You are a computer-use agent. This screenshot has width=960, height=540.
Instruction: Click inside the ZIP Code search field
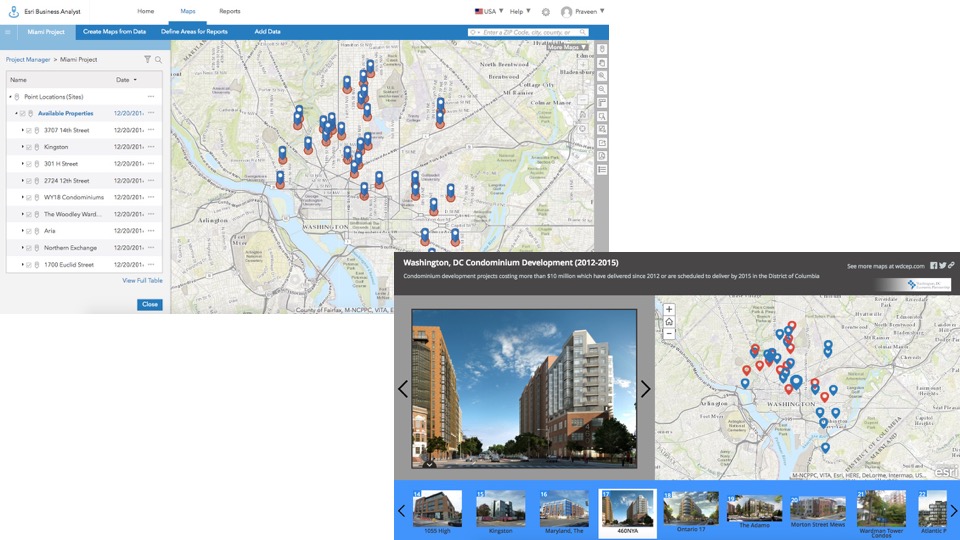(528, 32)
